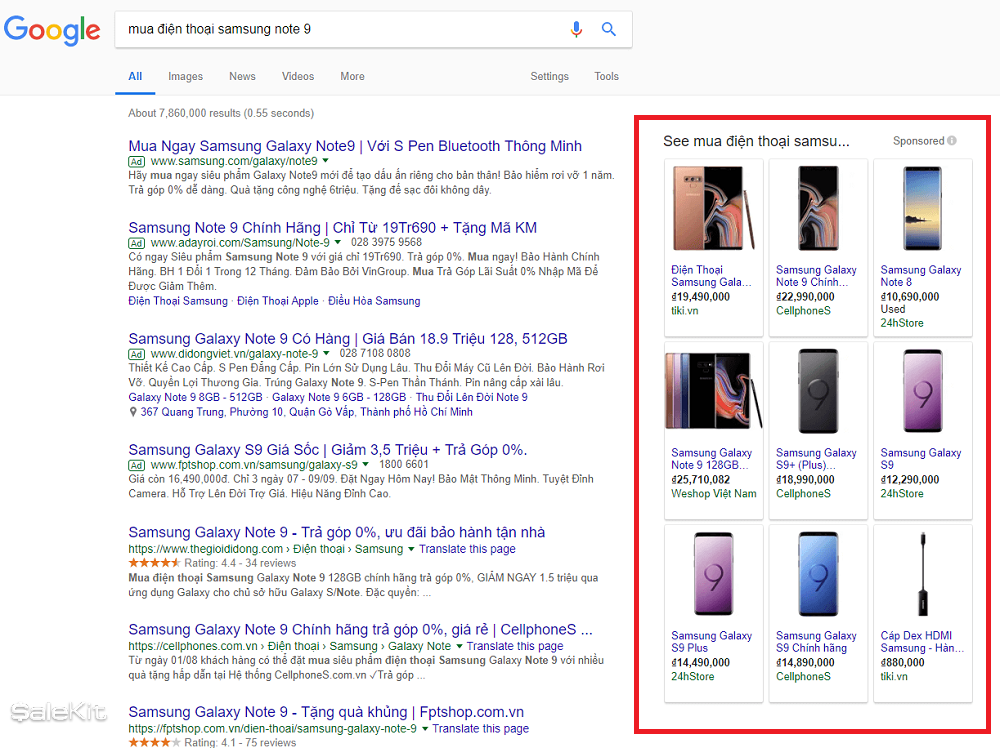Viewport: 1000px width, 748px height.
Task: Click the Điện Thoại Apple sitelink
Action: tap(274, 301)
